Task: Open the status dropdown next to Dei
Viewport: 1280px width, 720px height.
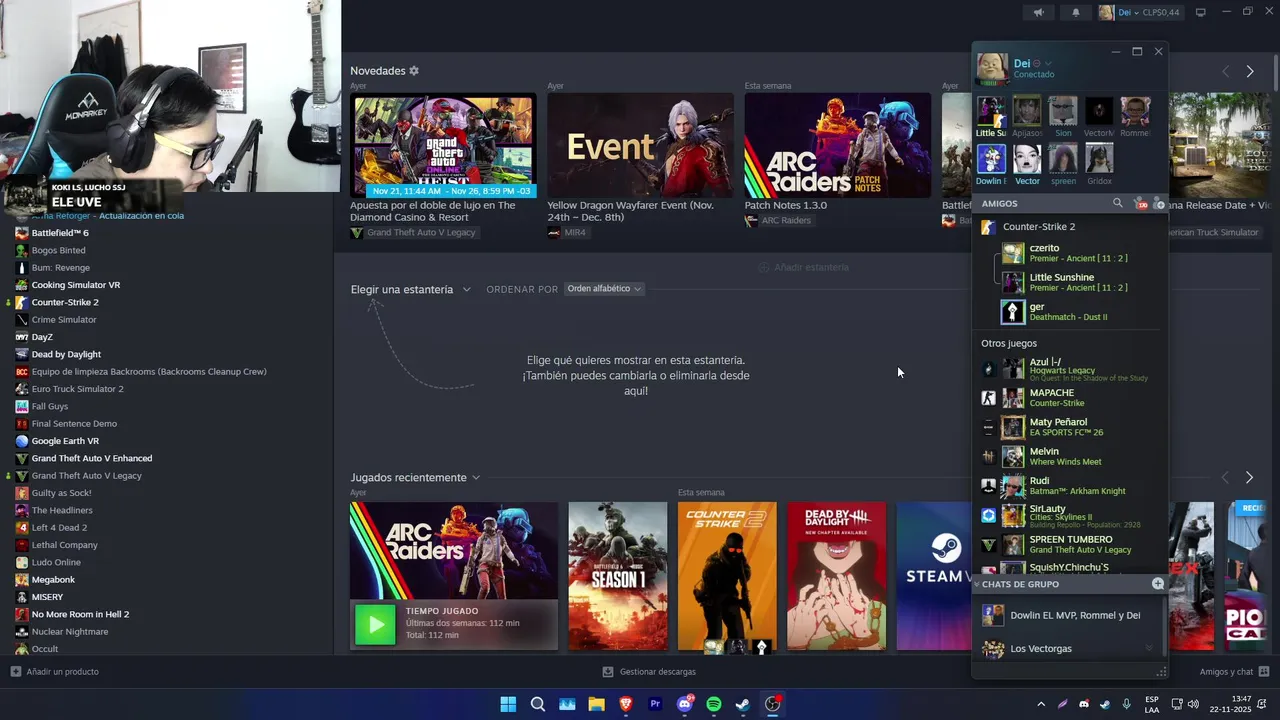Action: (1048, 63)
